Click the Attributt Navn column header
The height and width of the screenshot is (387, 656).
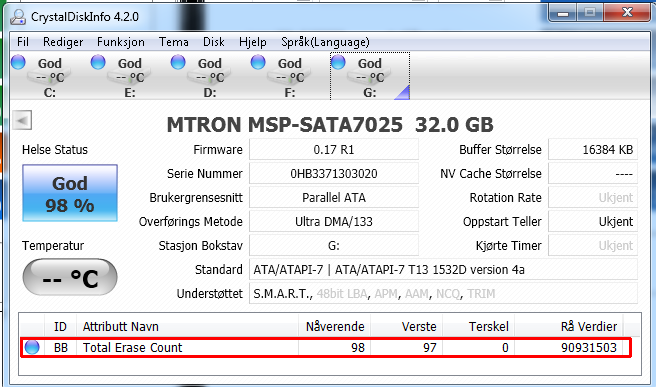pos(187,326)
